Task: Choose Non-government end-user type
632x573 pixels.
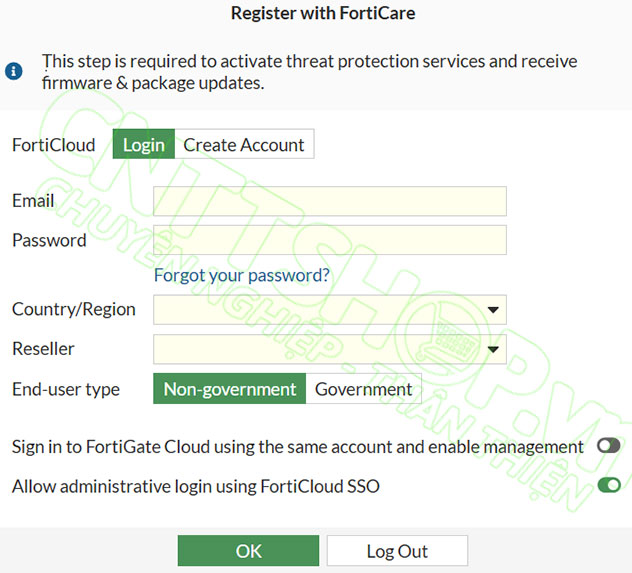Action: coord(230,389)
